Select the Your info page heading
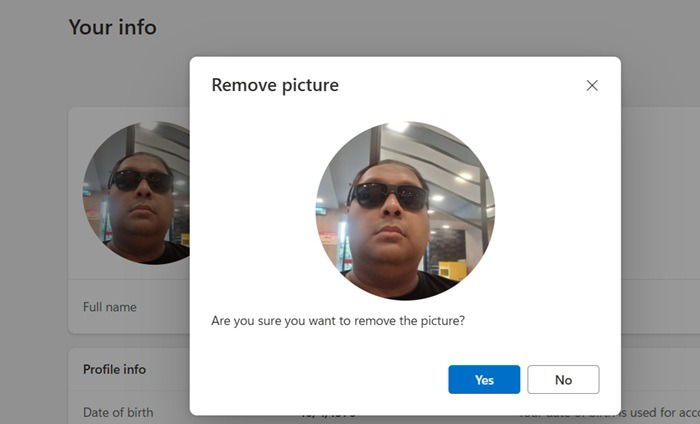This screenshot has height=424, width=700. pyautogui.click(x=112, y=27)
